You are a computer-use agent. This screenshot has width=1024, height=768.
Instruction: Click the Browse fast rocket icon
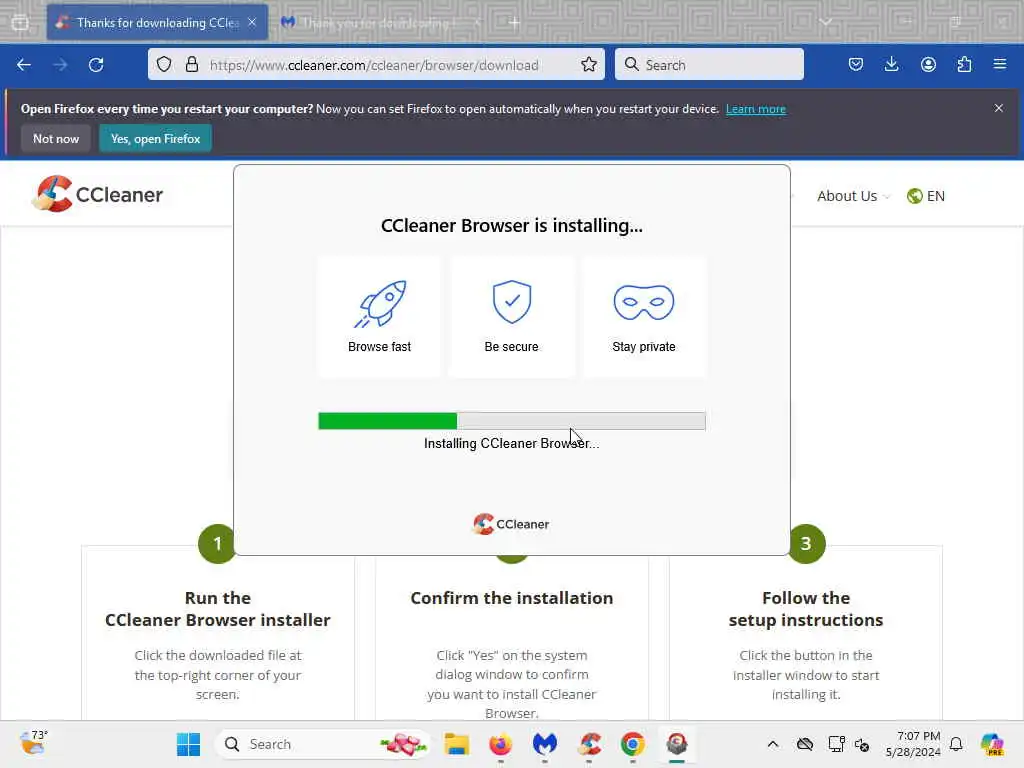[380, 304]
